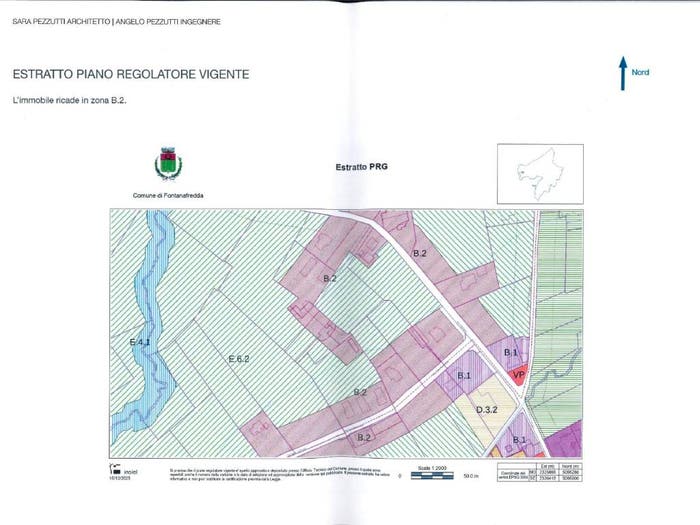Click the "50.0 m" scale distance label
The image size is (700, 525).
tap(471, 476)
